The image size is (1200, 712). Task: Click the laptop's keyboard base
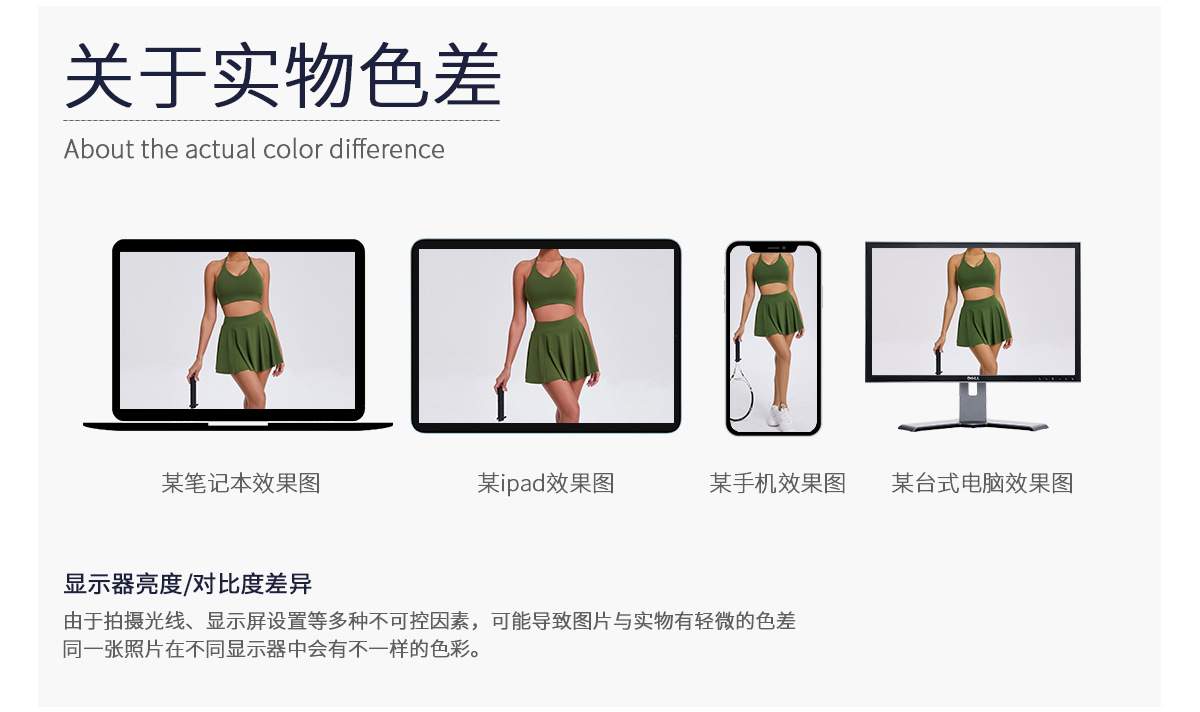238,426
